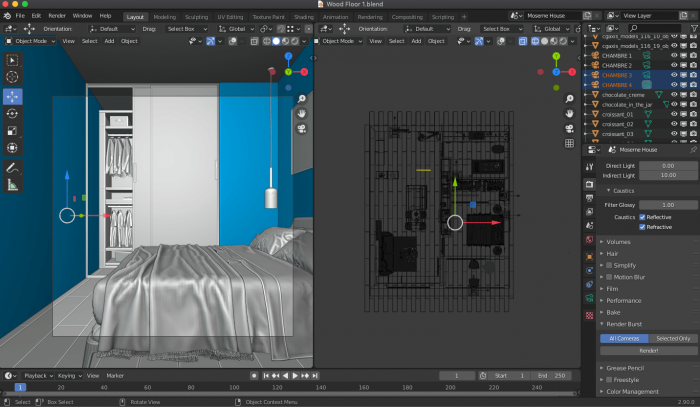Open the View Layer properties tab
The height and width of the screenshot is (407, 700).
(589, 212)
